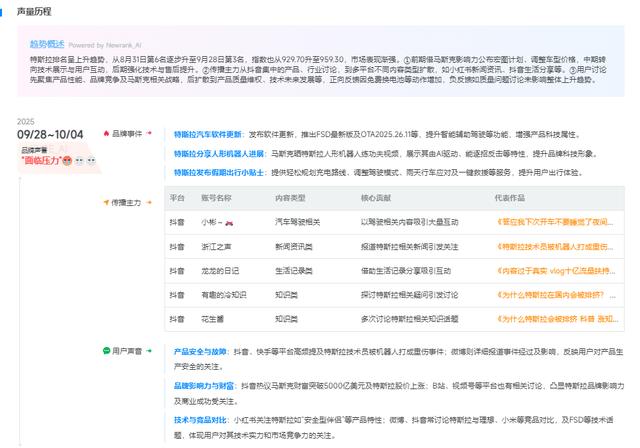Open the 趋势概述 summary heading
Viewport: 640px width, 448px height.
coord(46,45)
